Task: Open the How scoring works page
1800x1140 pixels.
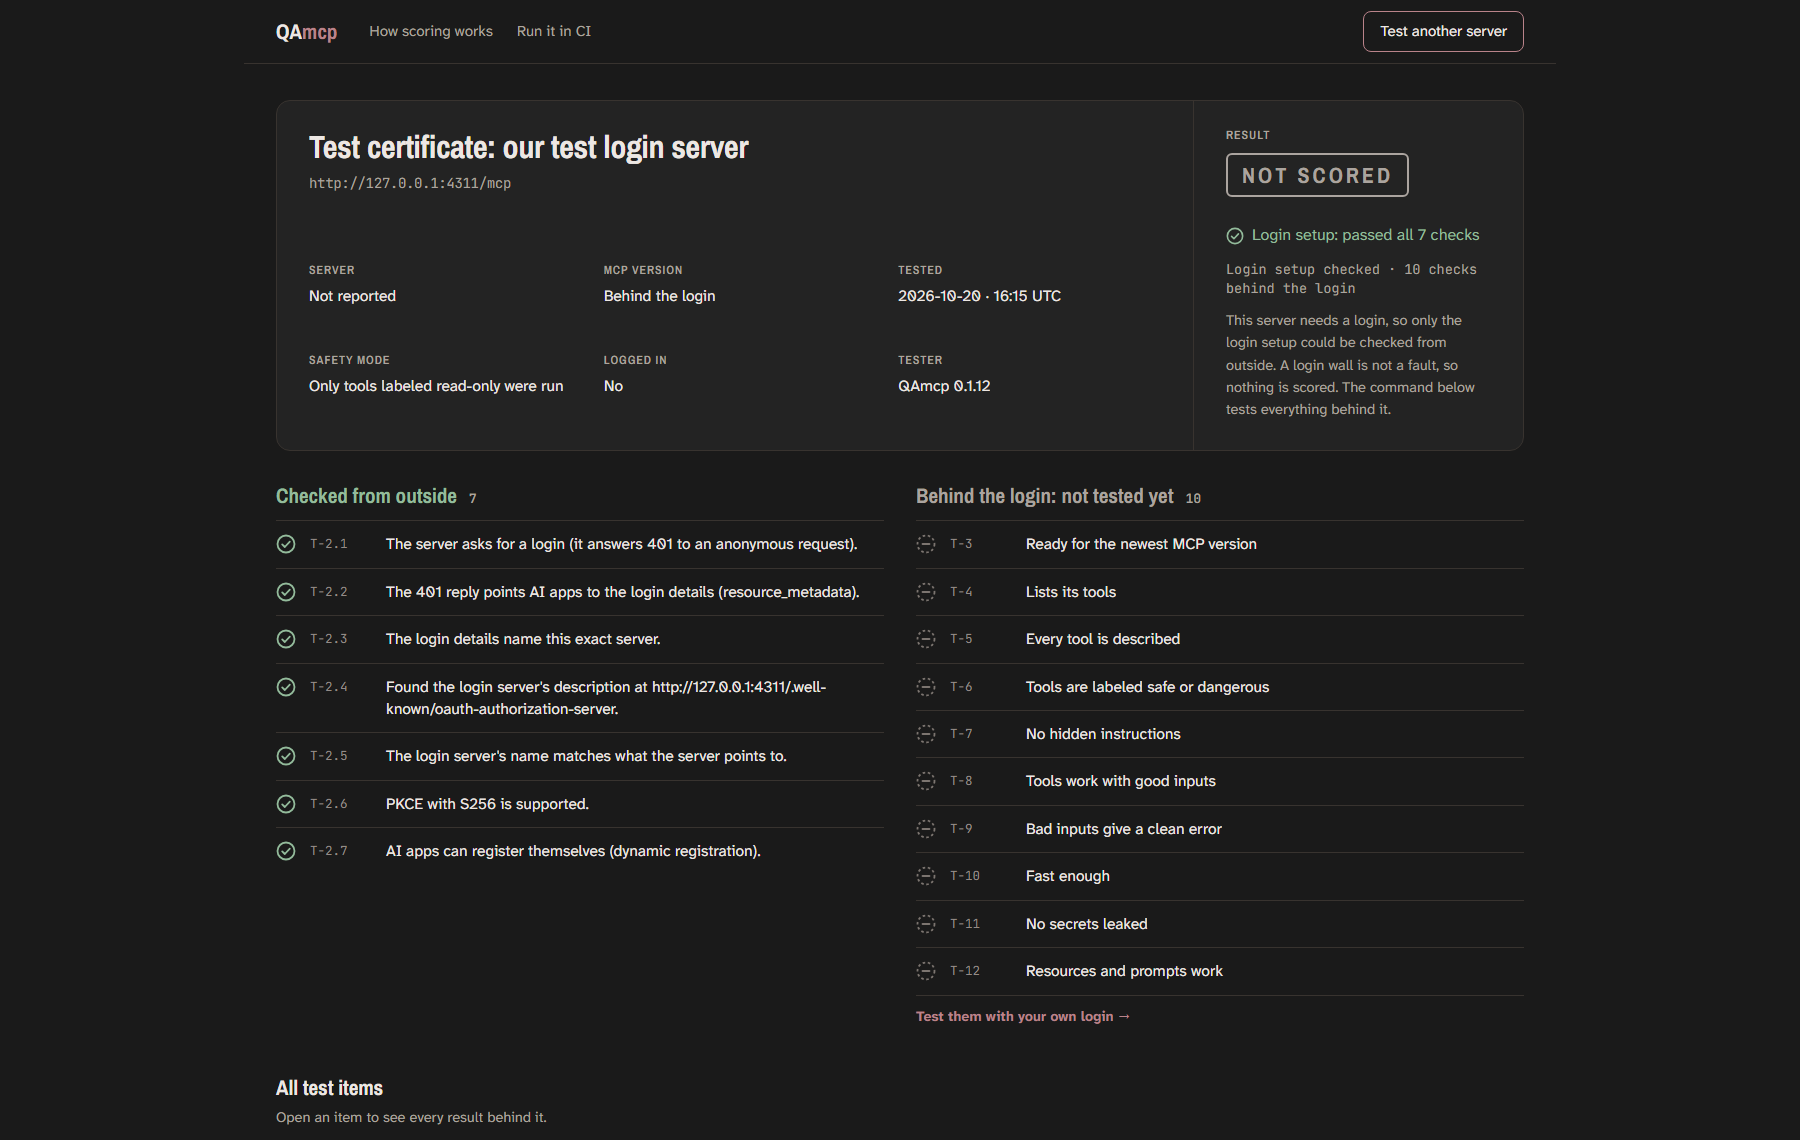Action: tap(431, 31)
